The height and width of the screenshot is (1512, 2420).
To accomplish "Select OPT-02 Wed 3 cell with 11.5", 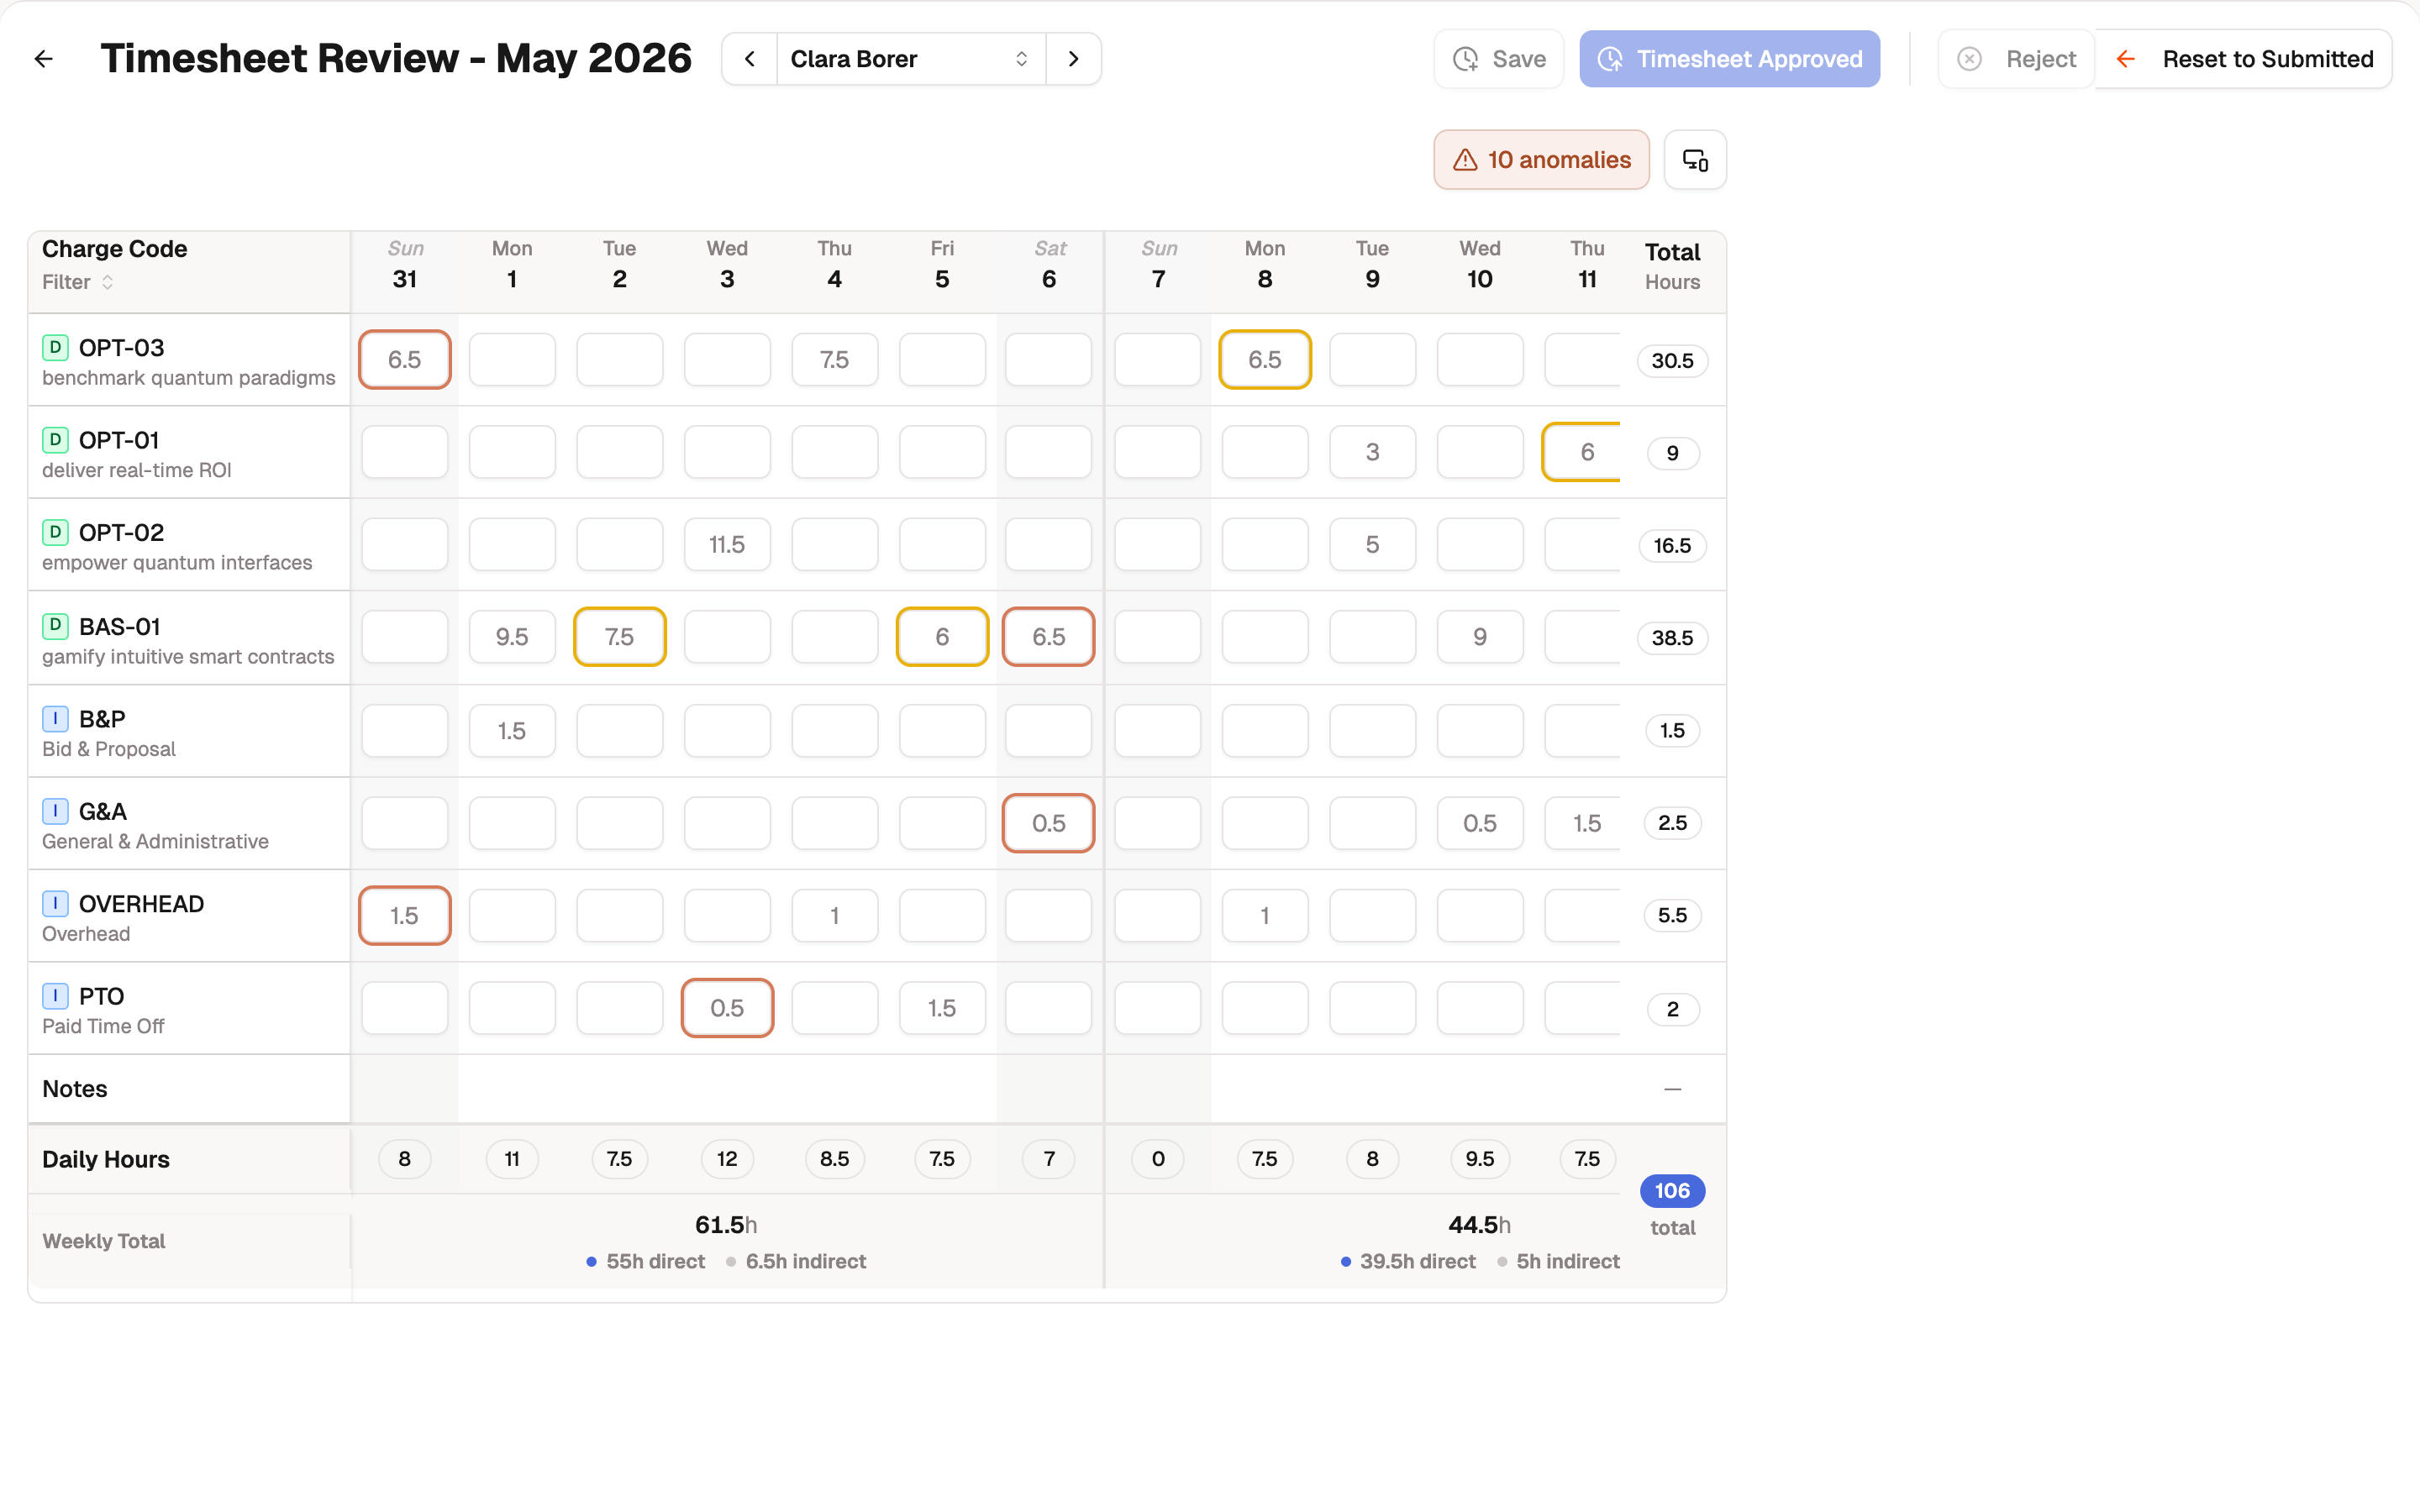I will click(x=727, y=545).
